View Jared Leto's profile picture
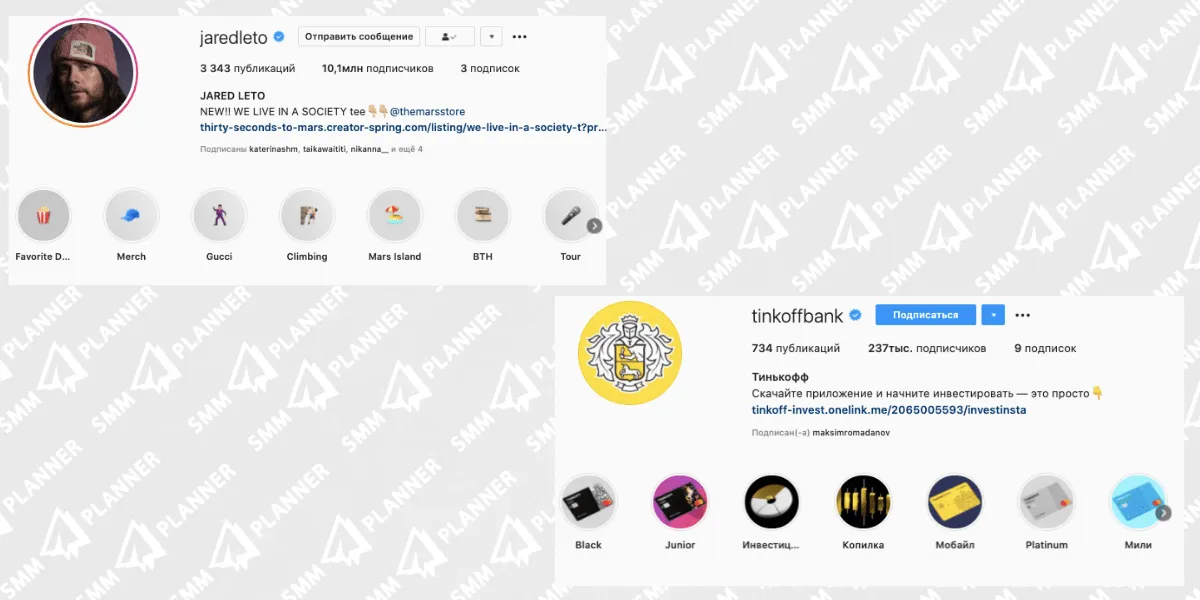The image size is (1200, 600). pos(84,73)
